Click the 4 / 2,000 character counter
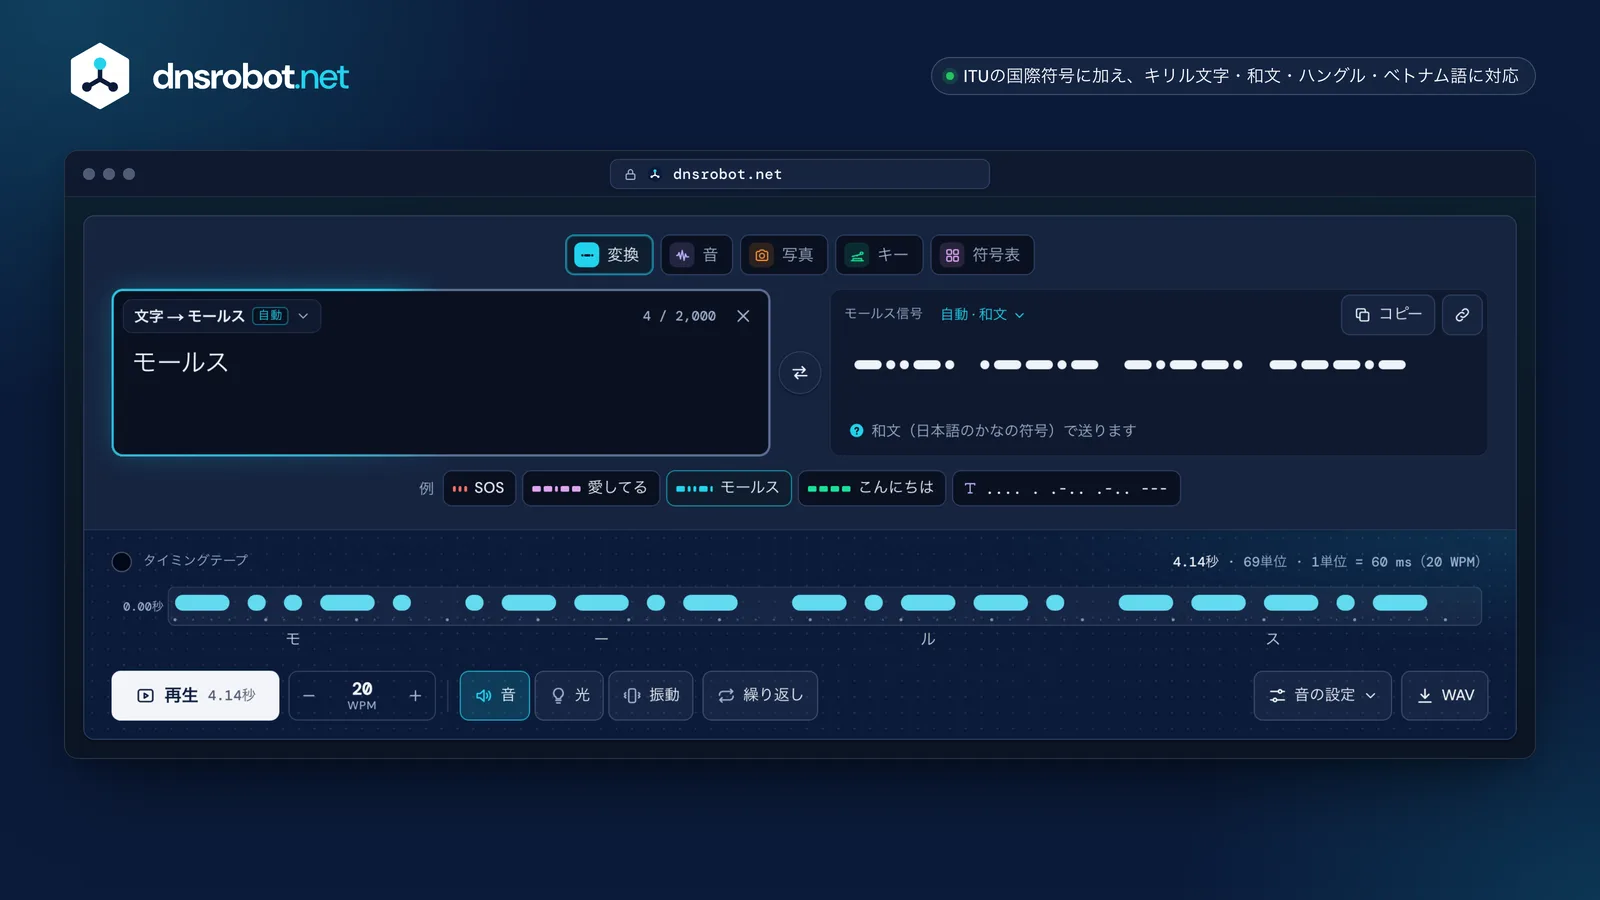The image size is (1600, 900). pos(679,316)
